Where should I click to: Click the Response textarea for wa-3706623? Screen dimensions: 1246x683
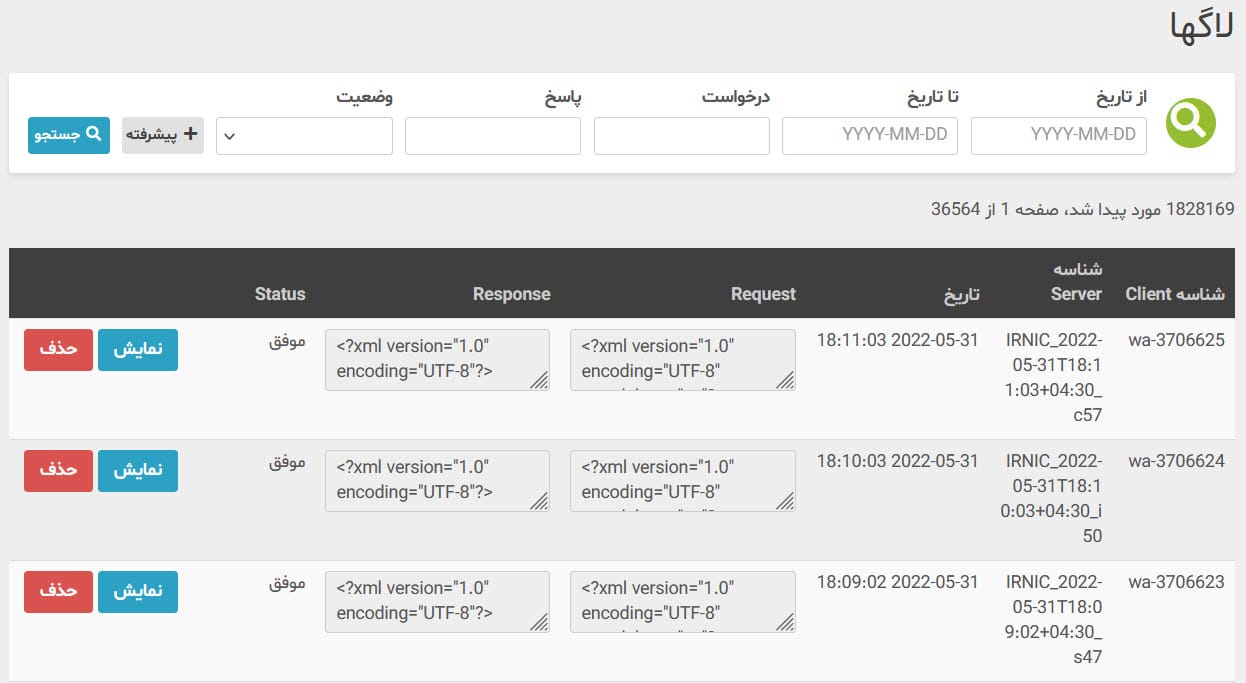click(437, 602)
